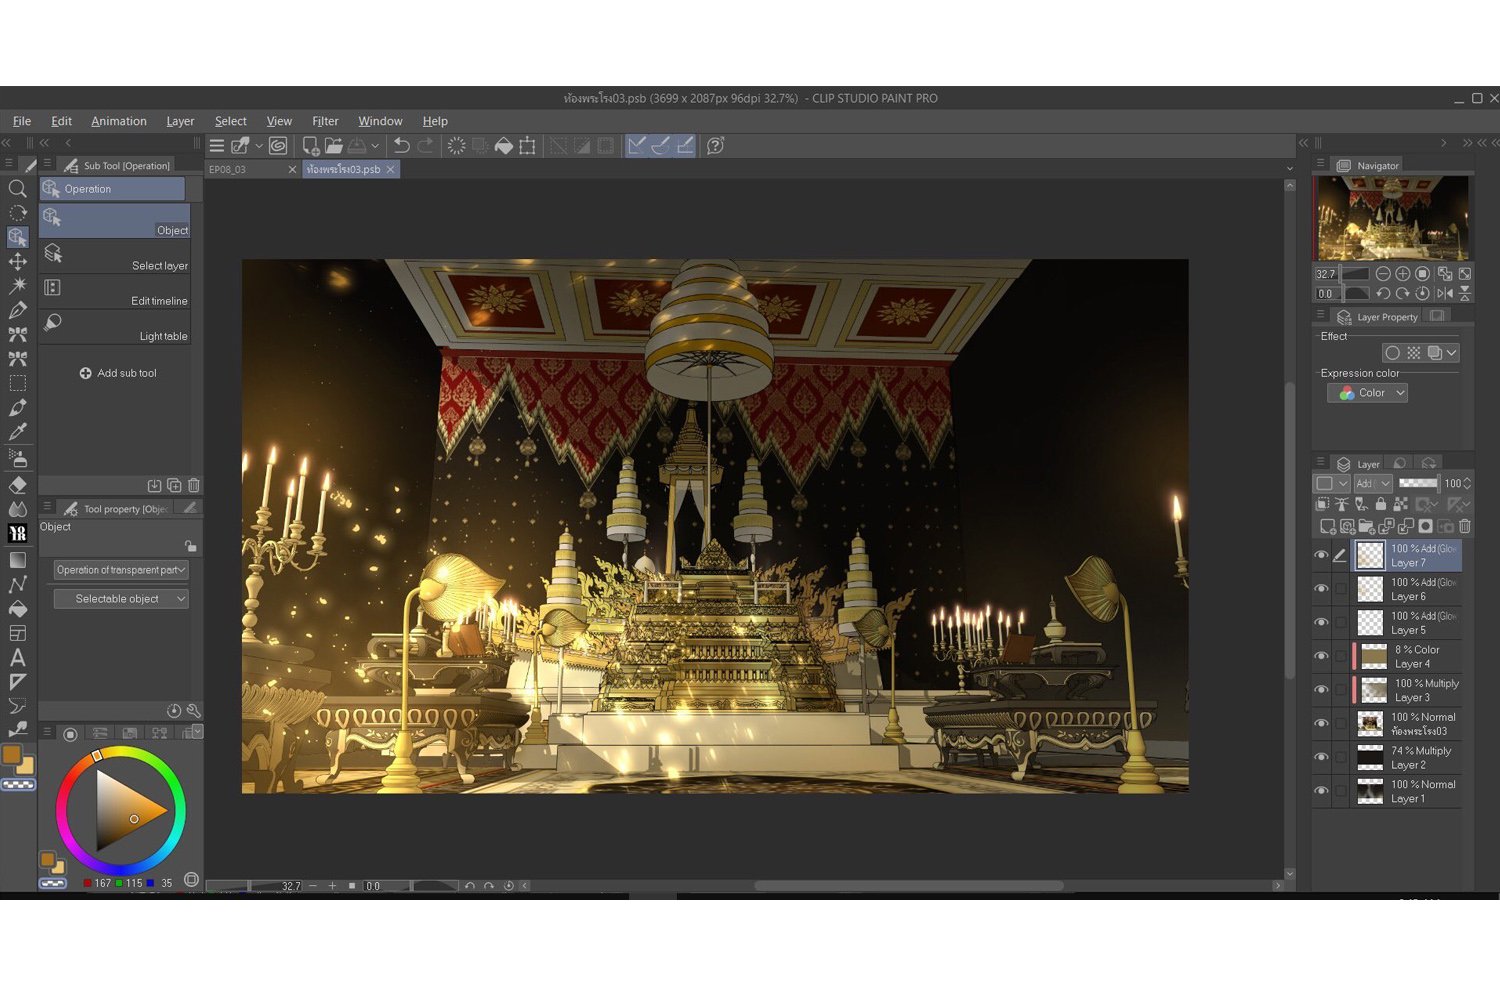Screen dimensions: 1500x1000
Task: Click Add sub tool button
Action: click(x=118, y=373)
